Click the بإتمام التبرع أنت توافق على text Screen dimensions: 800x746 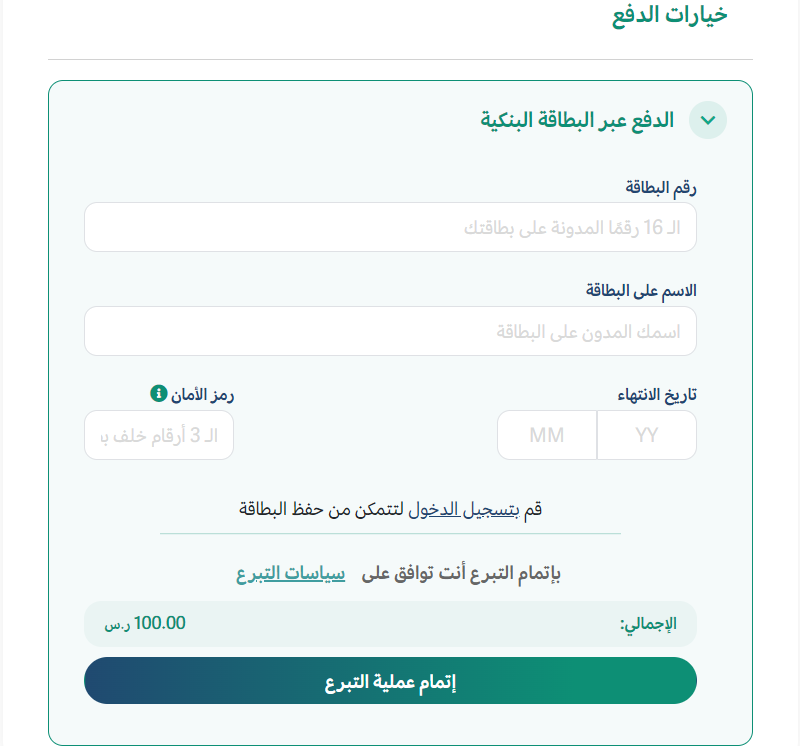point(461,574)
